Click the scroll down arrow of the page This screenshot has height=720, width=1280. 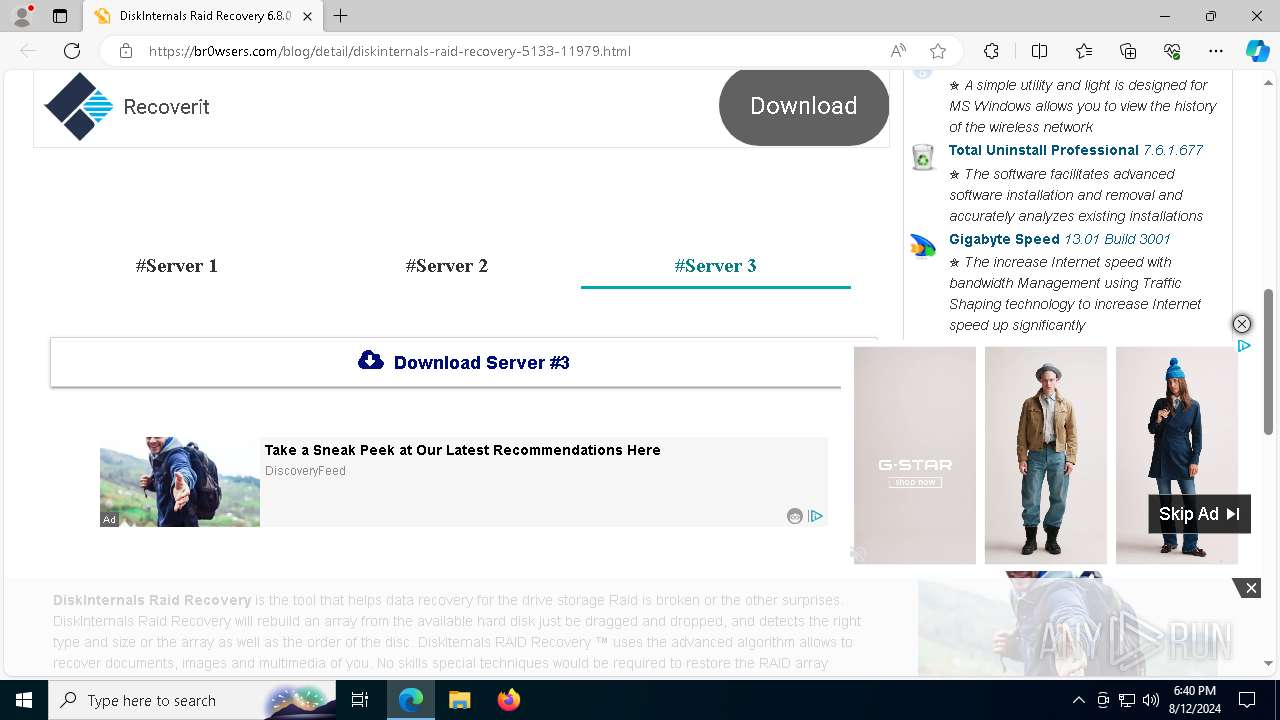pyautogui.click(x=1268, y=663)
